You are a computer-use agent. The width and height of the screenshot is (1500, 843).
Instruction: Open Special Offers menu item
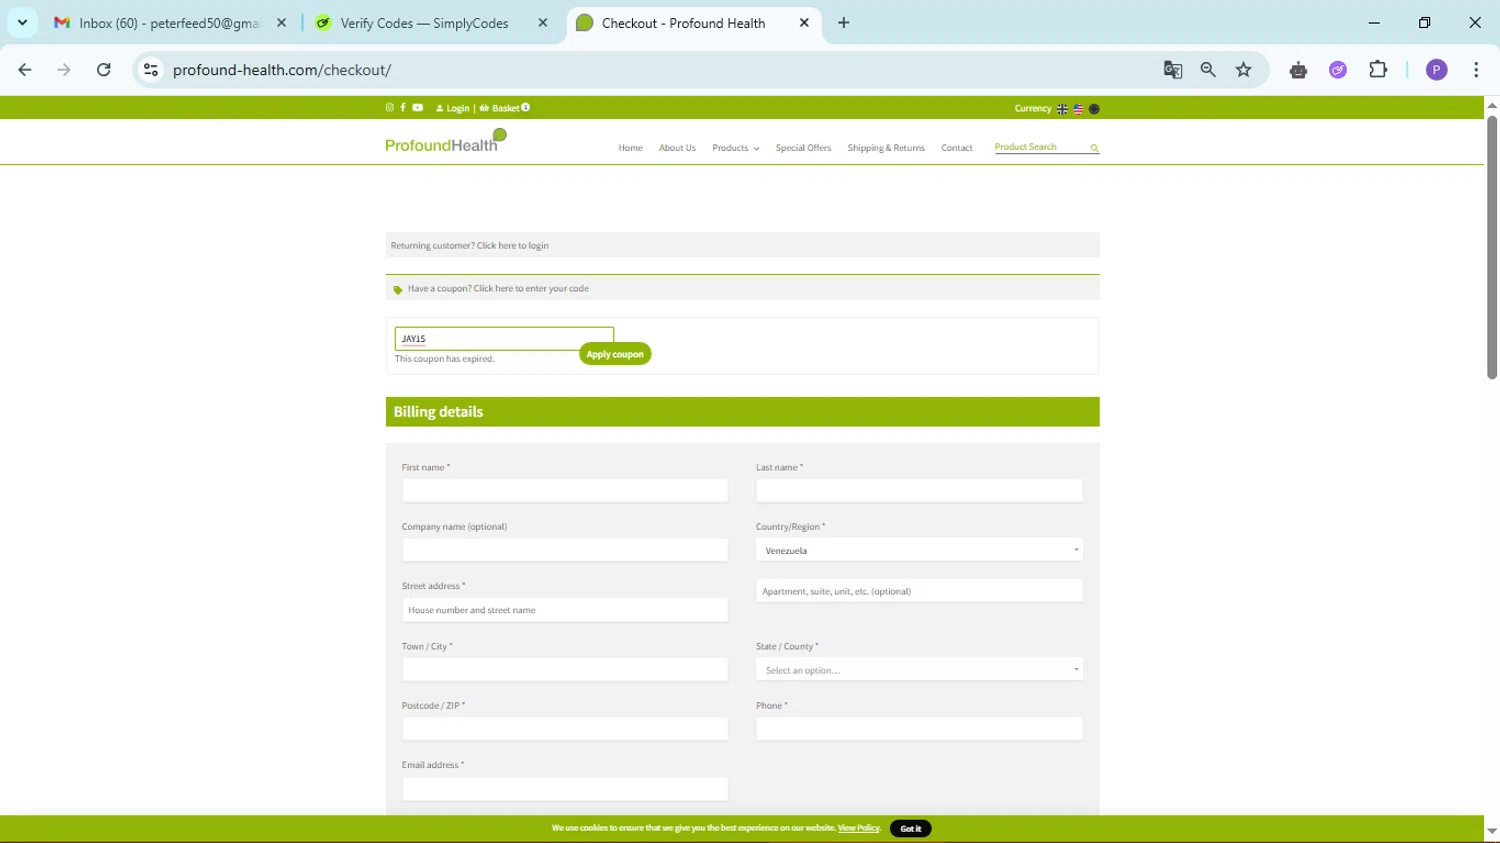point(803,148)
